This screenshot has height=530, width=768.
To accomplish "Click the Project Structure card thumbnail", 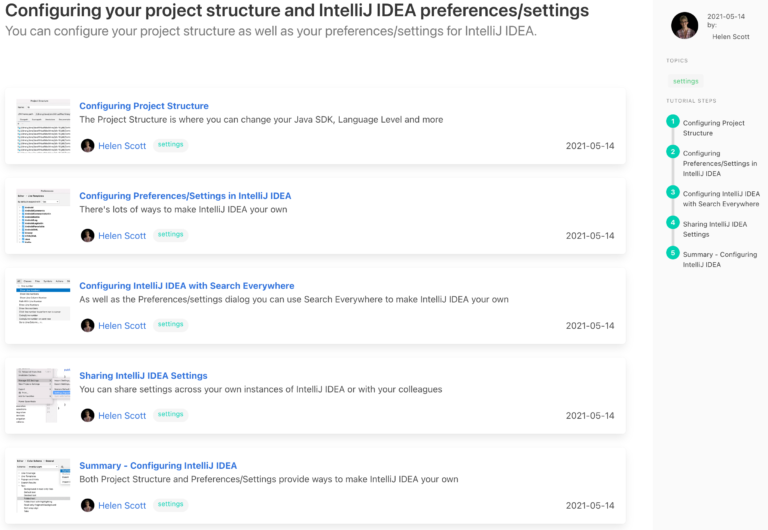I will click(43, 124).
